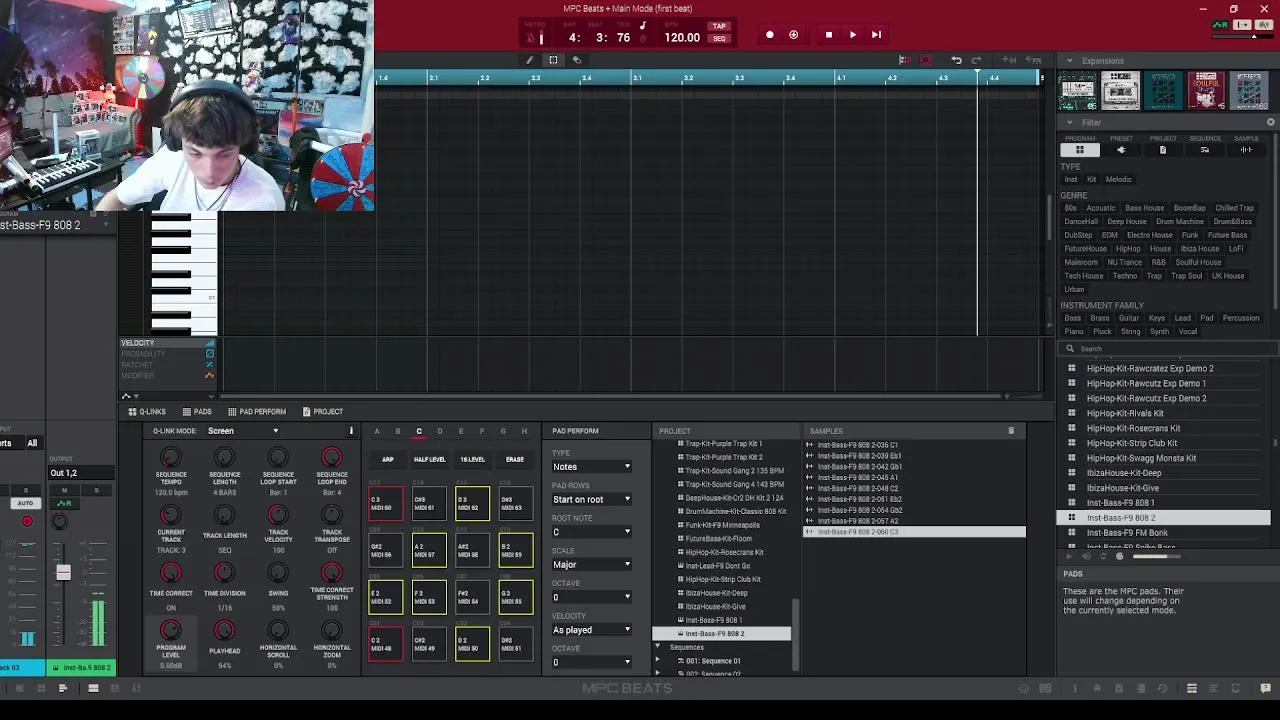Trigger the A2 MIDI 57 pad
Screen dimensions: 1280x720
[429, 551]
